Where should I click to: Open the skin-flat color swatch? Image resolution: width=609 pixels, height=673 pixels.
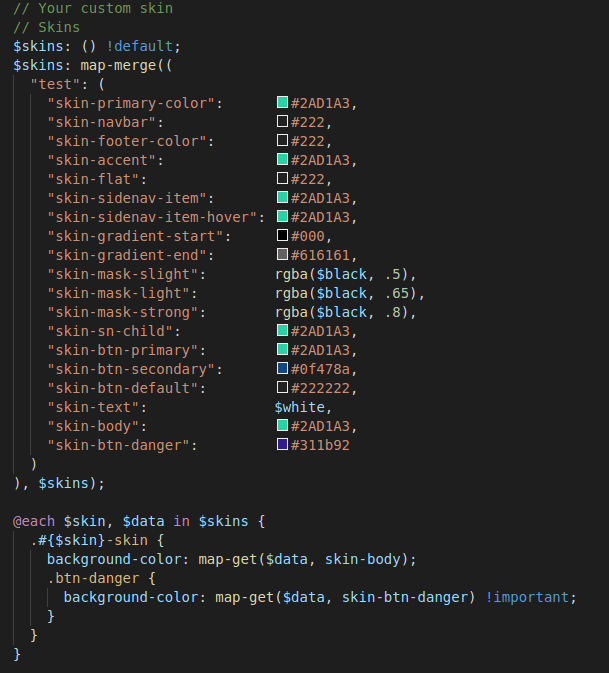tap(282, 178)
